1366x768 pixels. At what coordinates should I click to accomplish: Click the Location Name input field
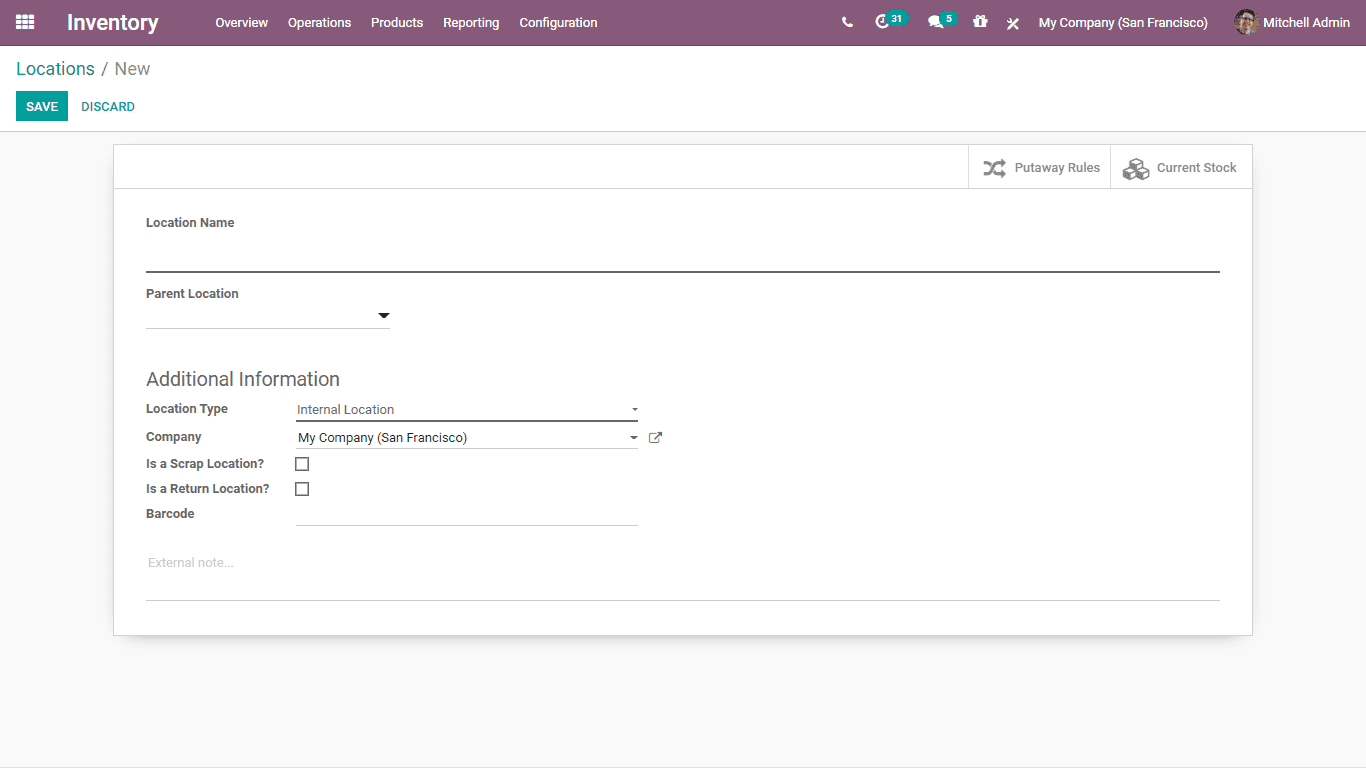[x=683, y=255]
